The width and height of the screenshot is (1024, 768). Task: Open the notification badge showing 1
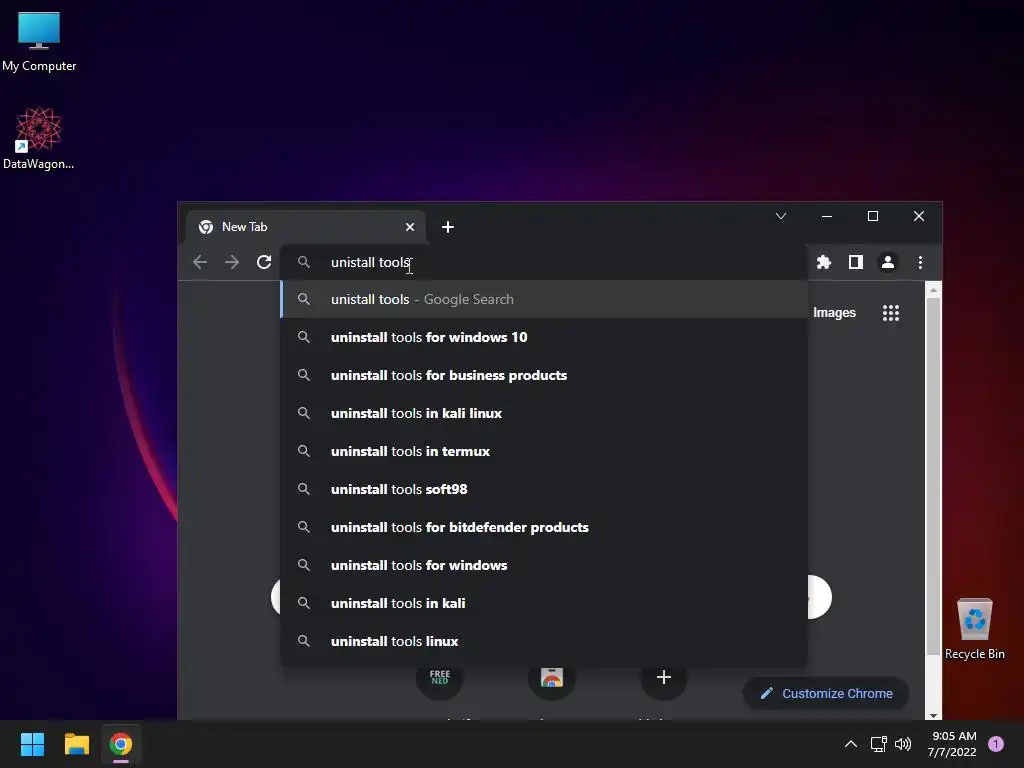pos(996,744)
